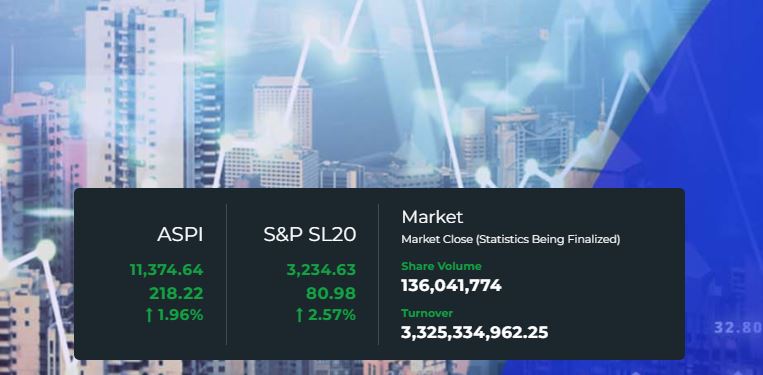Click the S&P SL20 2.57% percentage change
763x375 pixels.
point(332,315)
